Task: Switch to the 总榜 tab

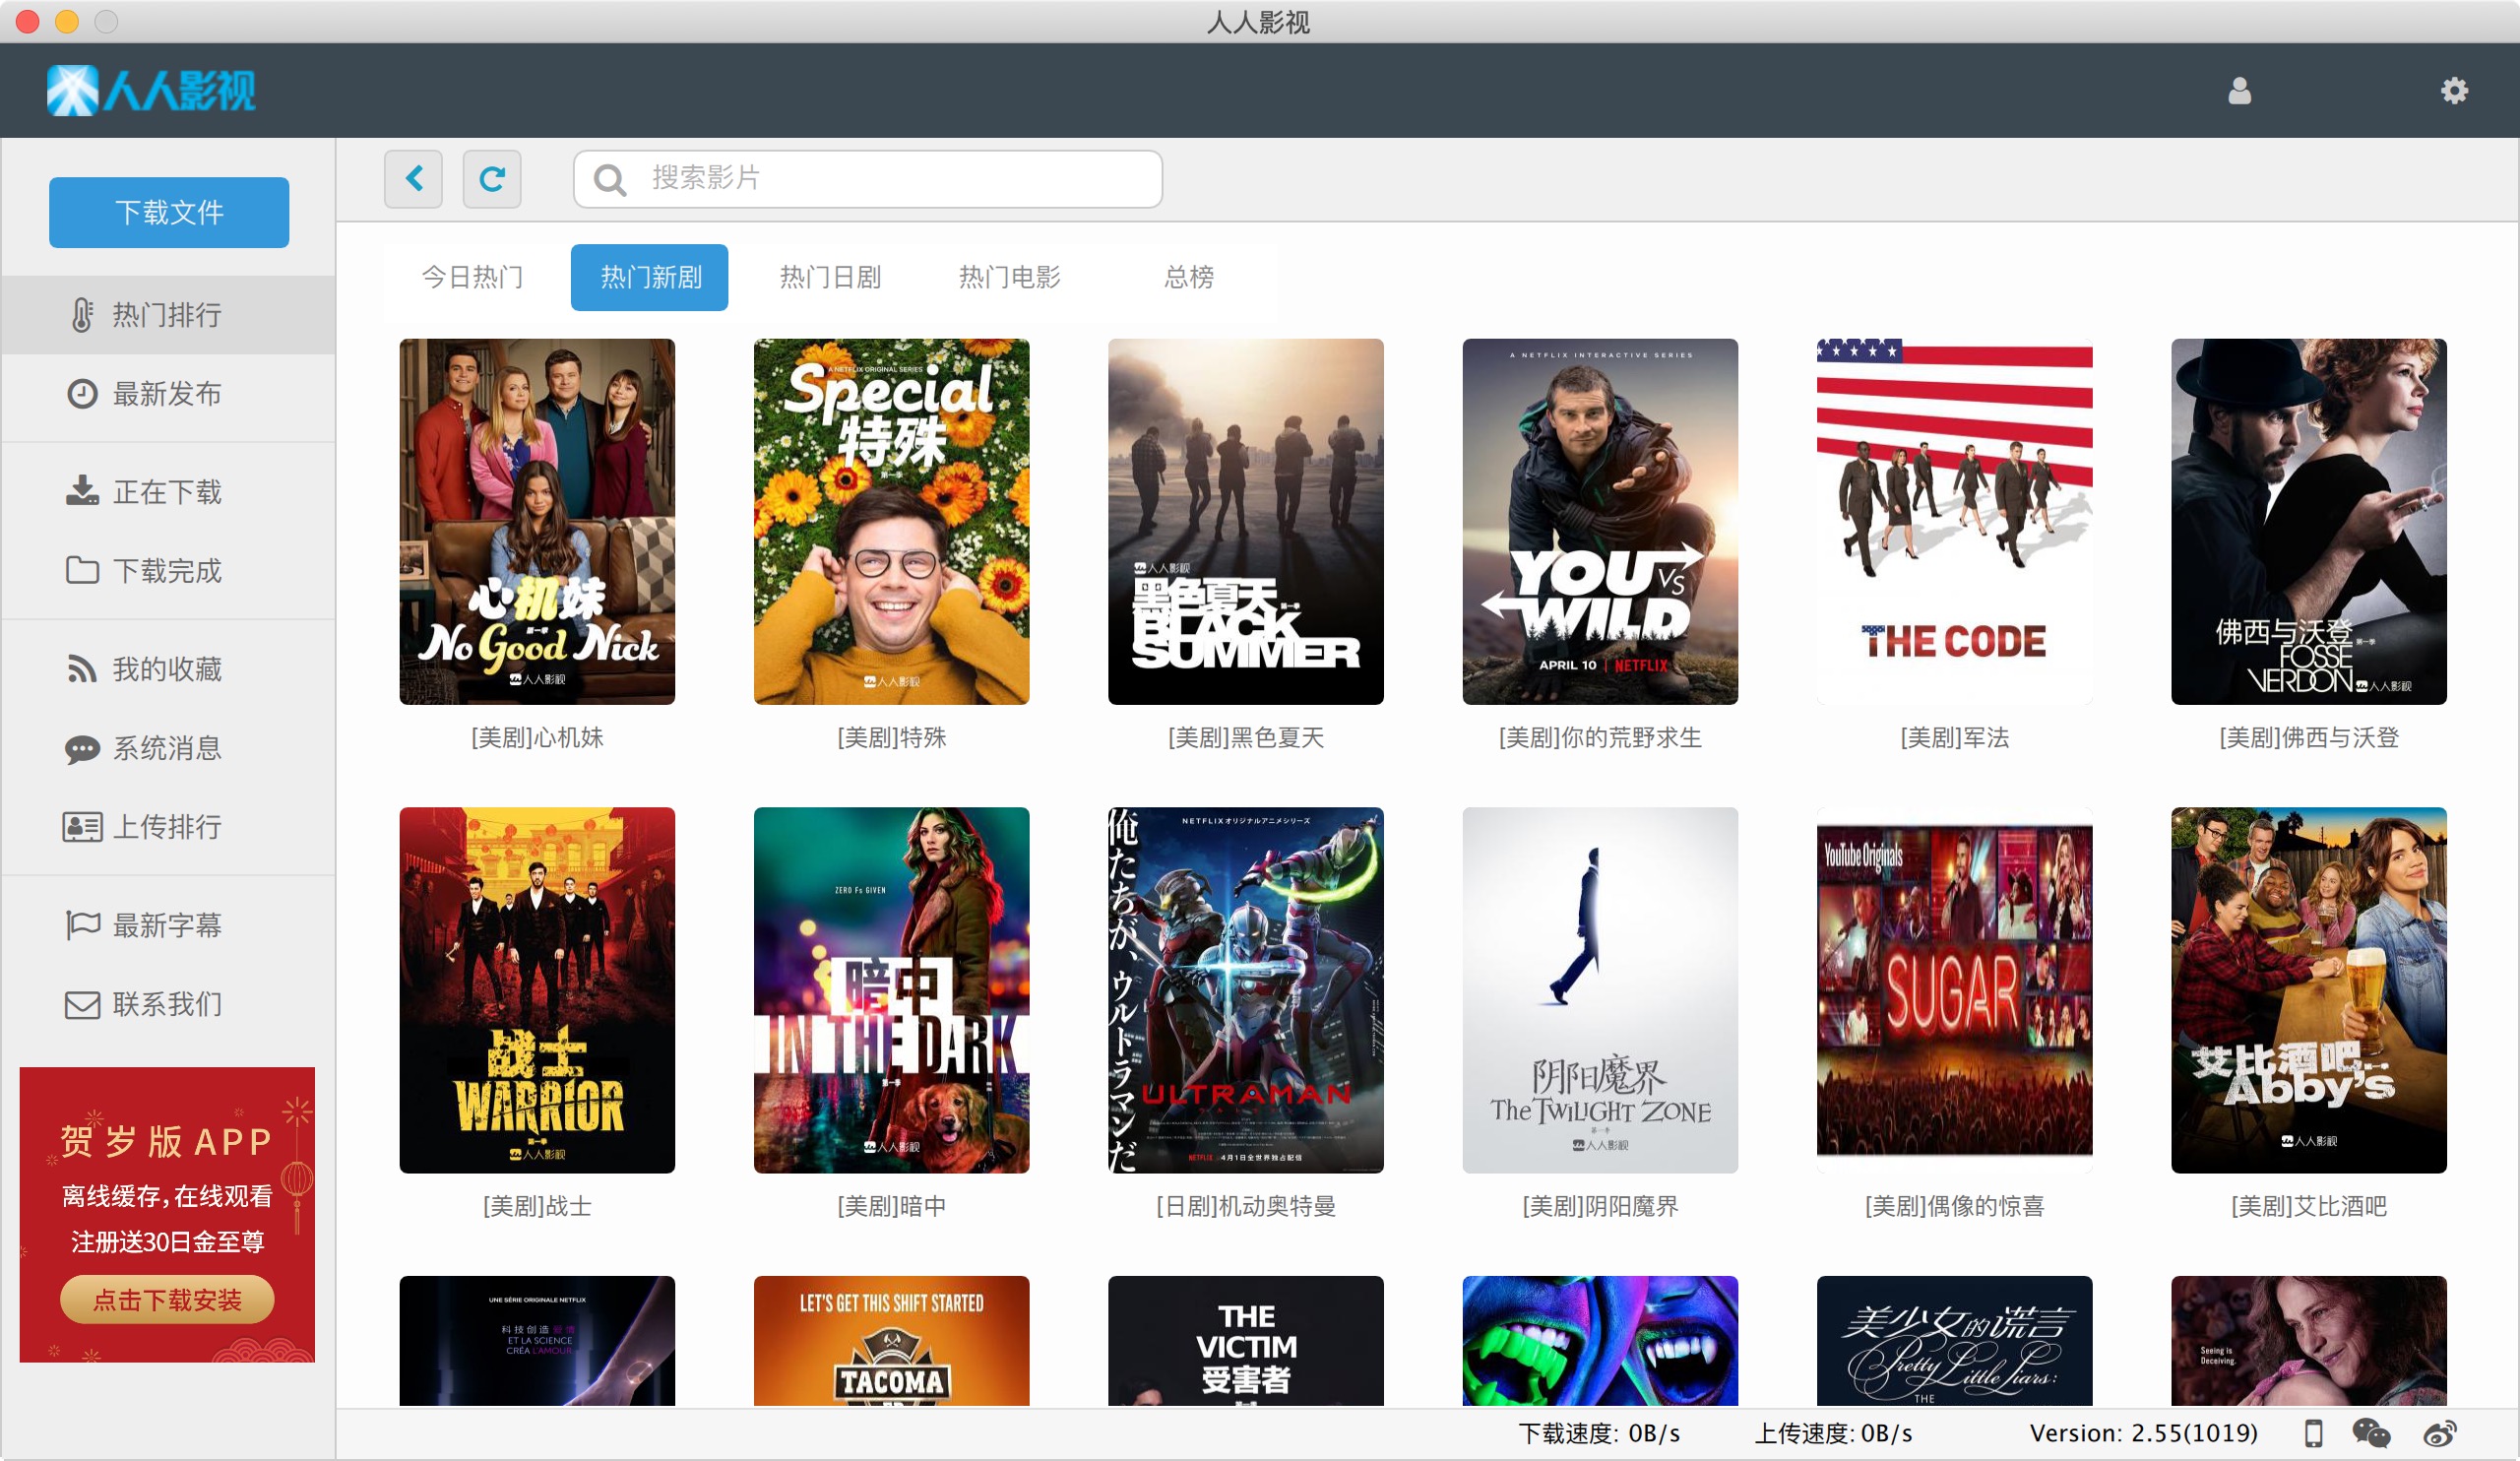Action: coord(1189,277)
